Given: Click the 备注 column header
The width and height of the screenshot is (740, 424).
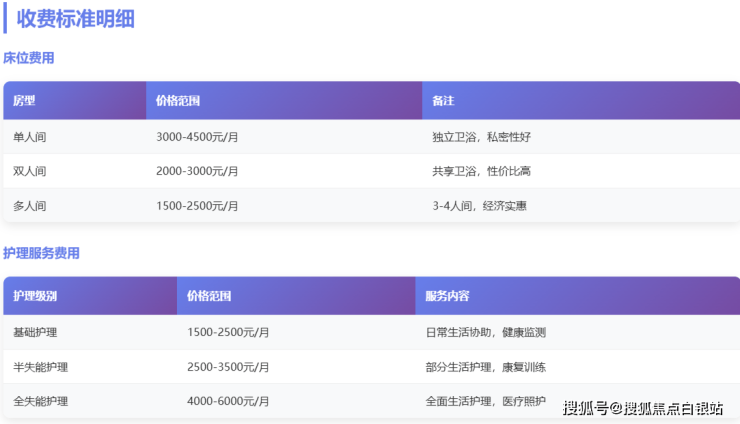Looking at the screenshot, I should 444,101.
